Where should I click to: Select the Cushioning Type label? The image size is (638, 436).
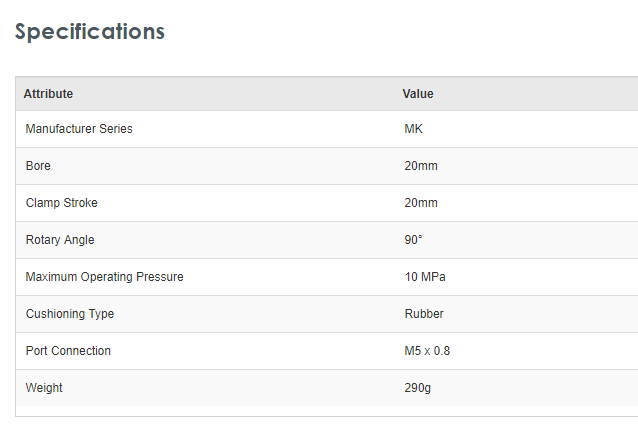pyautogui.click(x=70, y=314)
